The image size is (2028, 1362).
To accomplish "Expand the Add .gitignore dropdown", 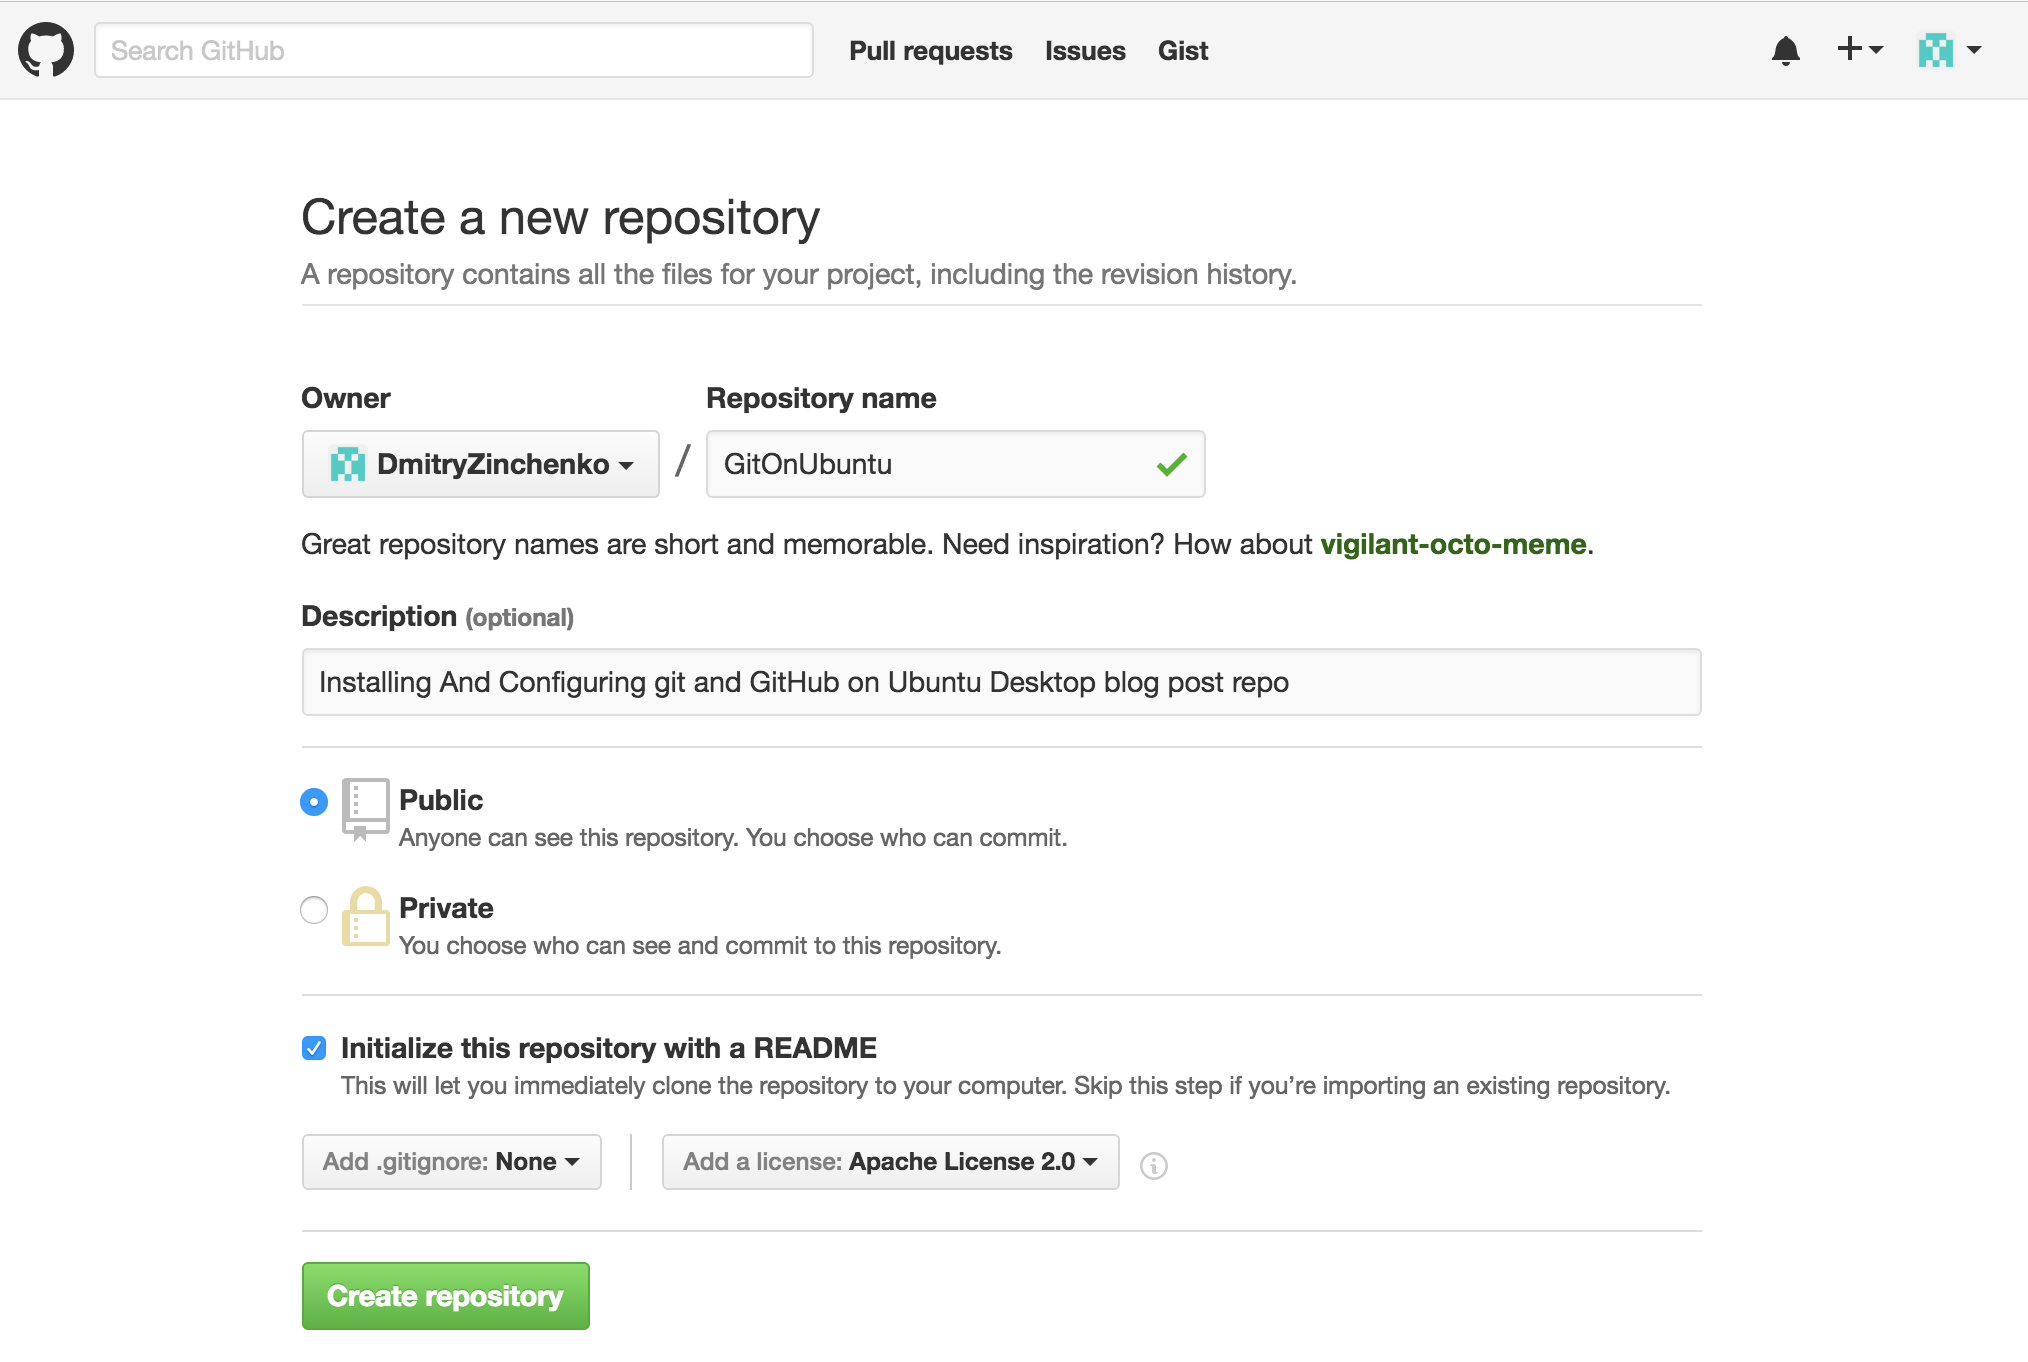I will coord(451,1162).
